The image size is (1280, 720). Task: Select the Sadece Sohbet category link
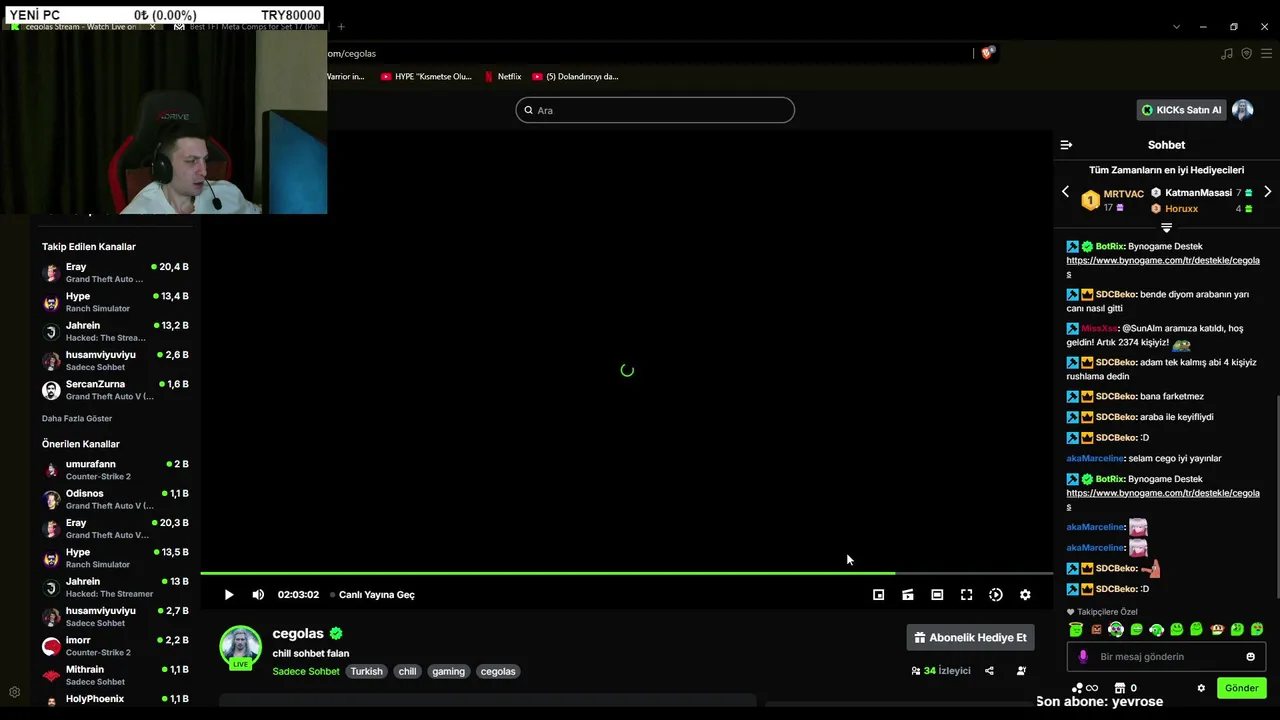[x=306, y=671]
